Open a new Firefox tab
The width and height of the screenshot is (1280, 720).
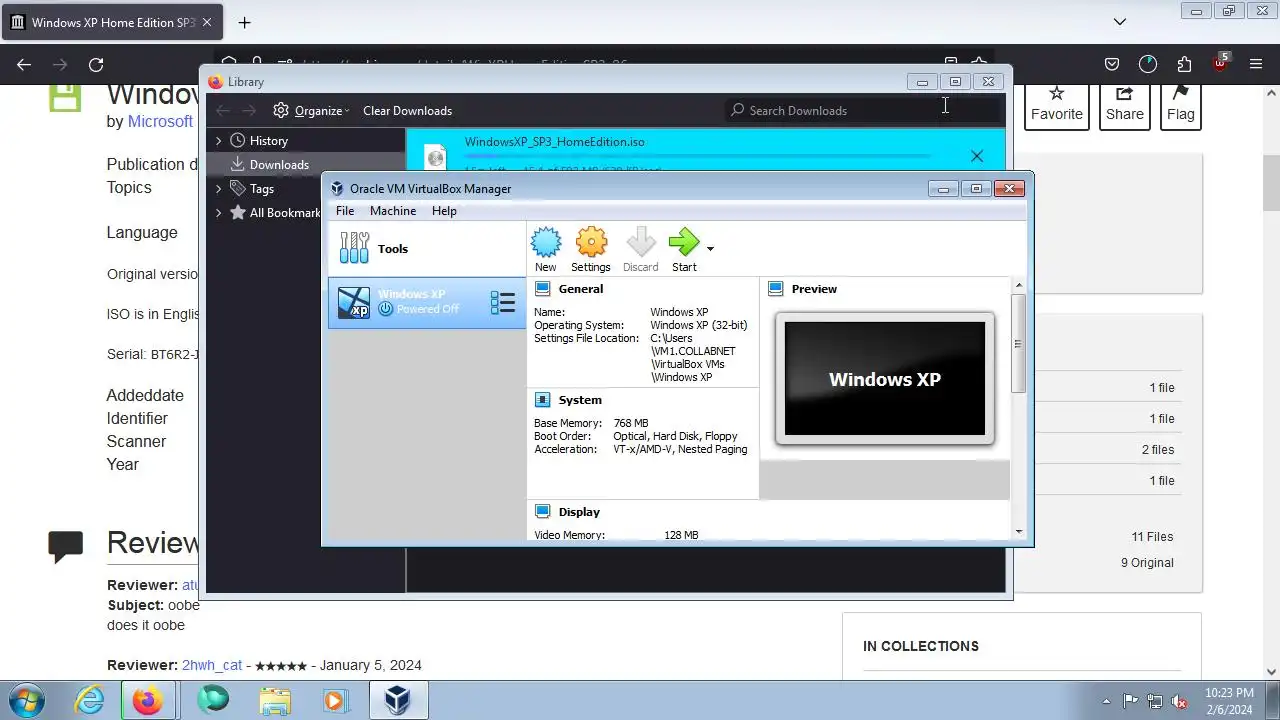pos(244,22)
